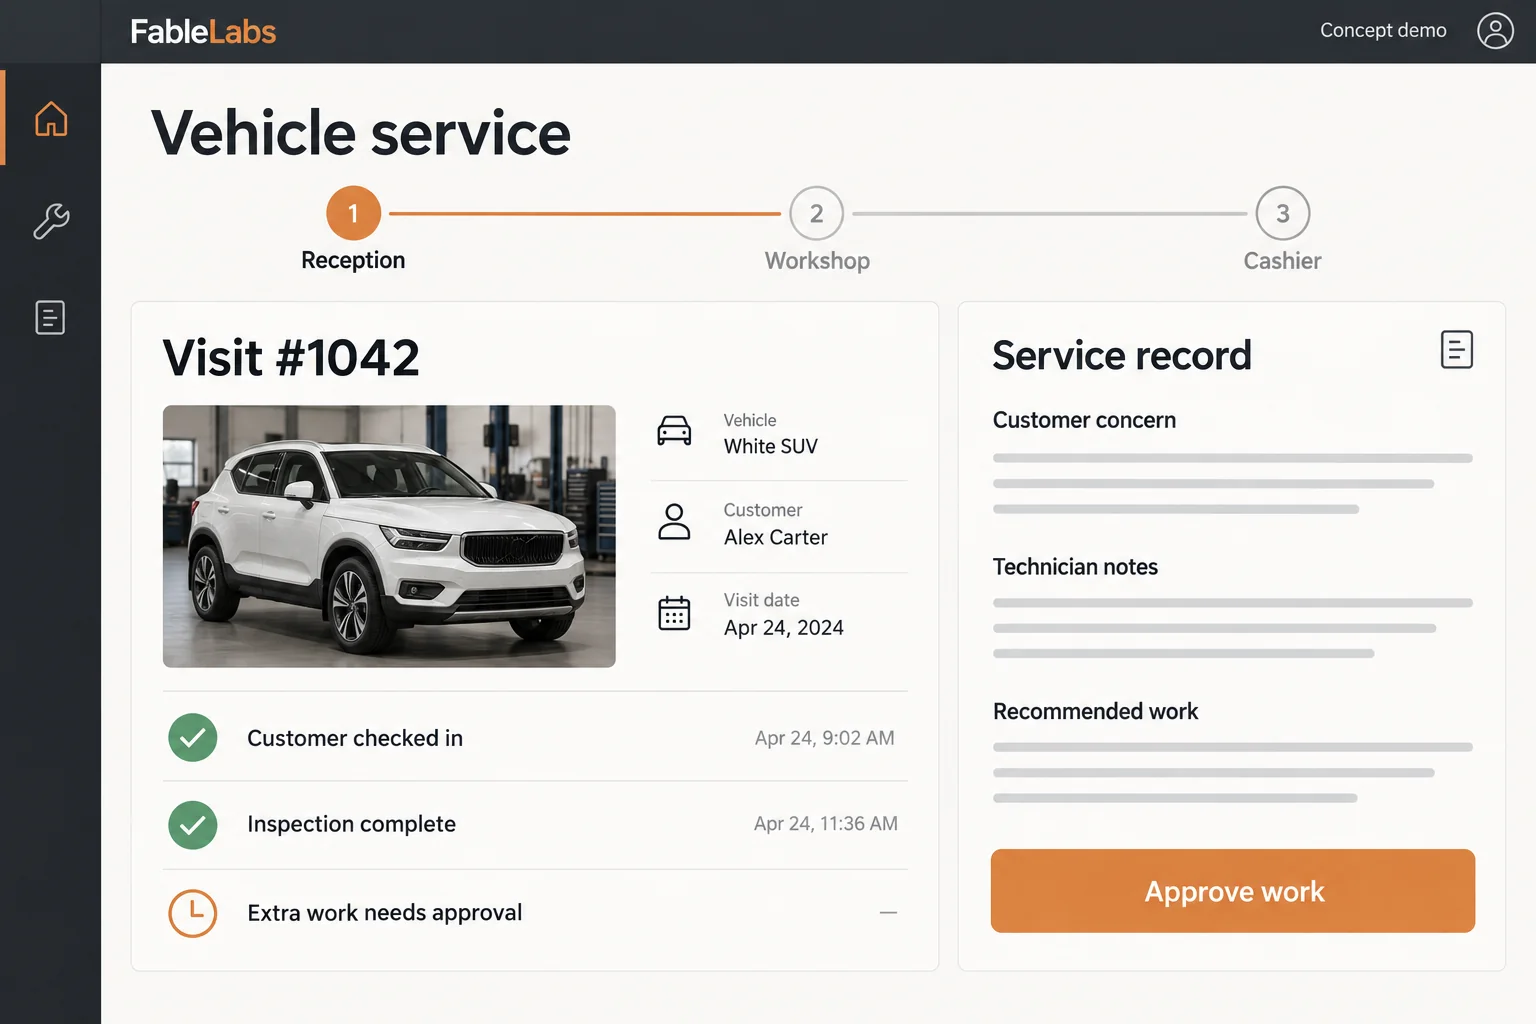Click the Workshop step label

point(817,261)
